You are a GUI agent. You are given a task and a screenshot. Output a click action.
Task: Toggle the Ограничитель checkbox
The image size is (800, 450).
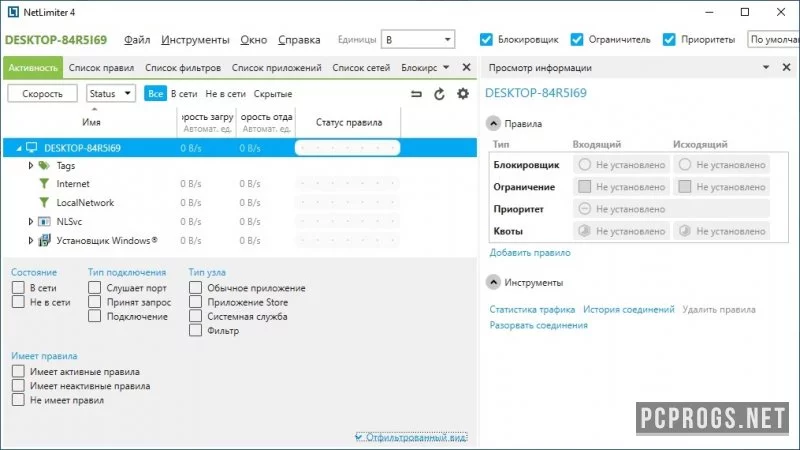(x=577, y=39)
